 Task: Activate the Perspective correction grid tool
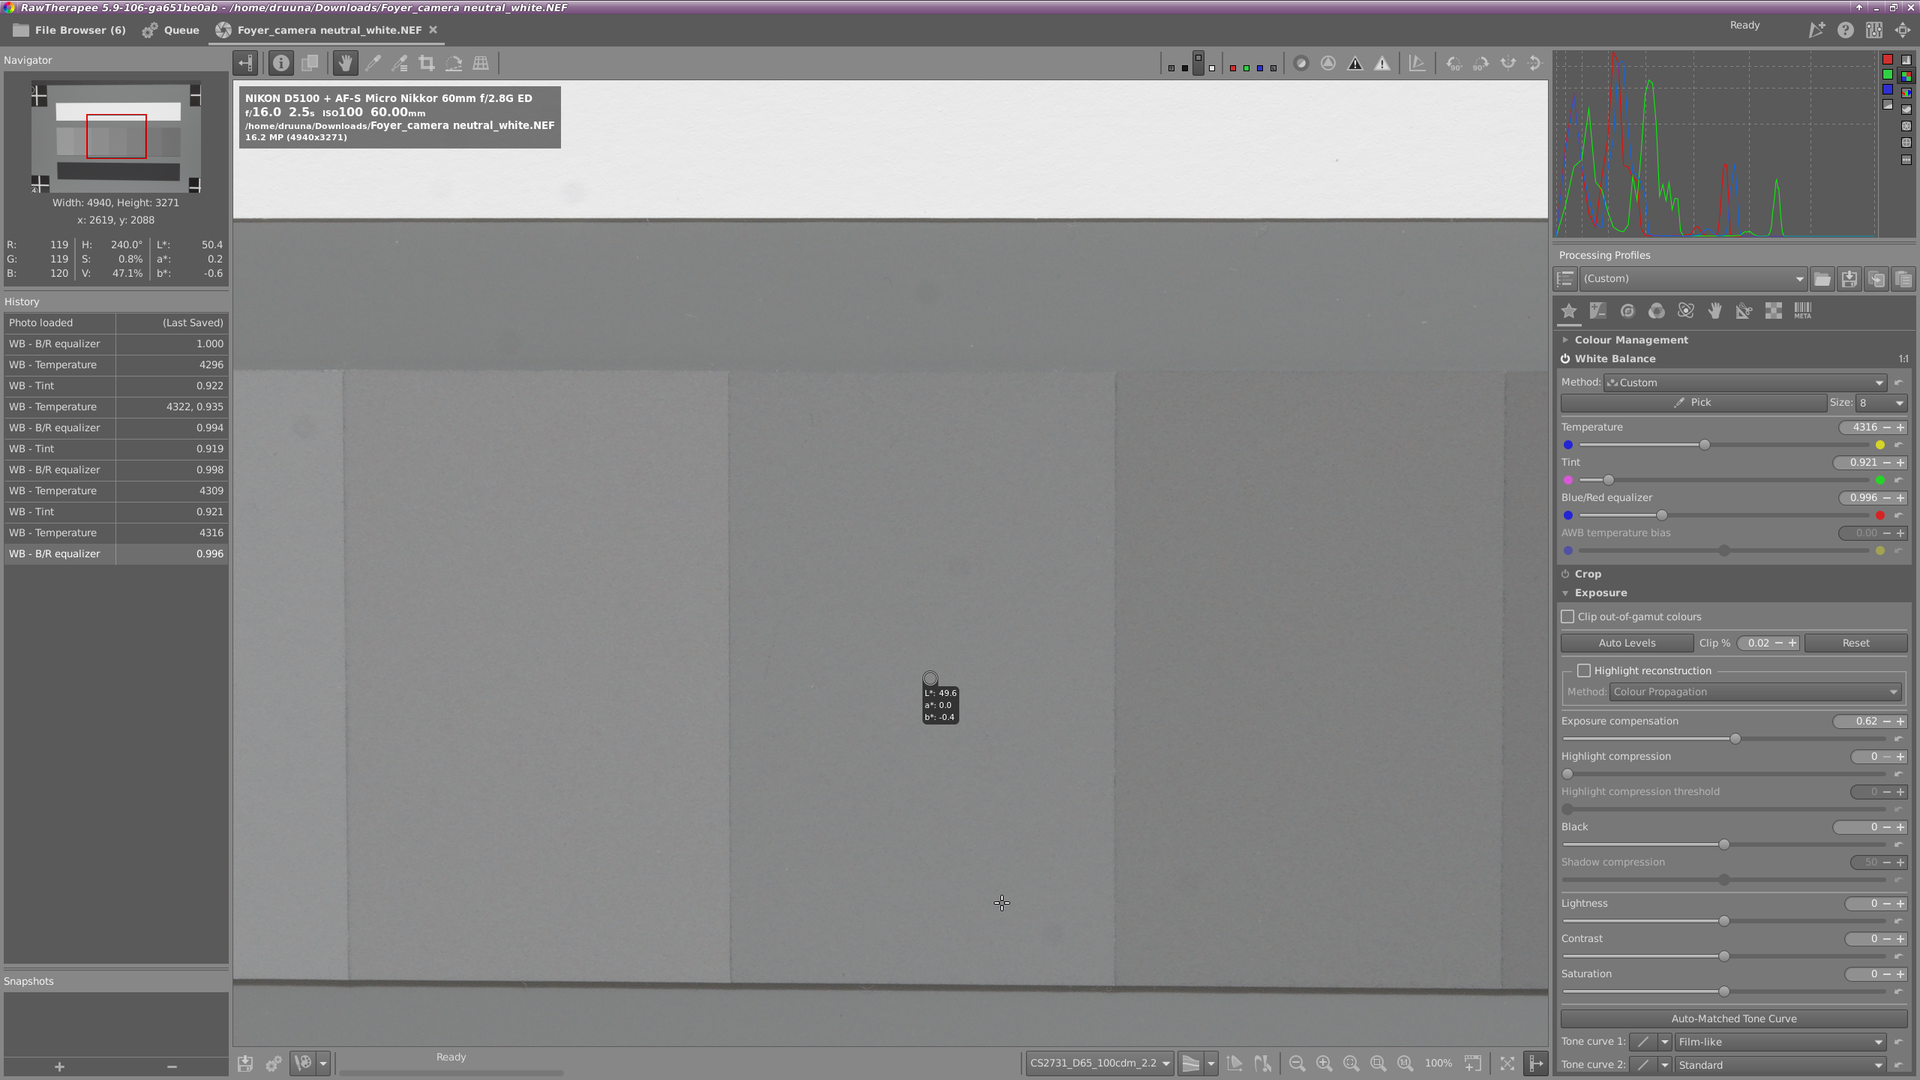[x=481, y=63]
